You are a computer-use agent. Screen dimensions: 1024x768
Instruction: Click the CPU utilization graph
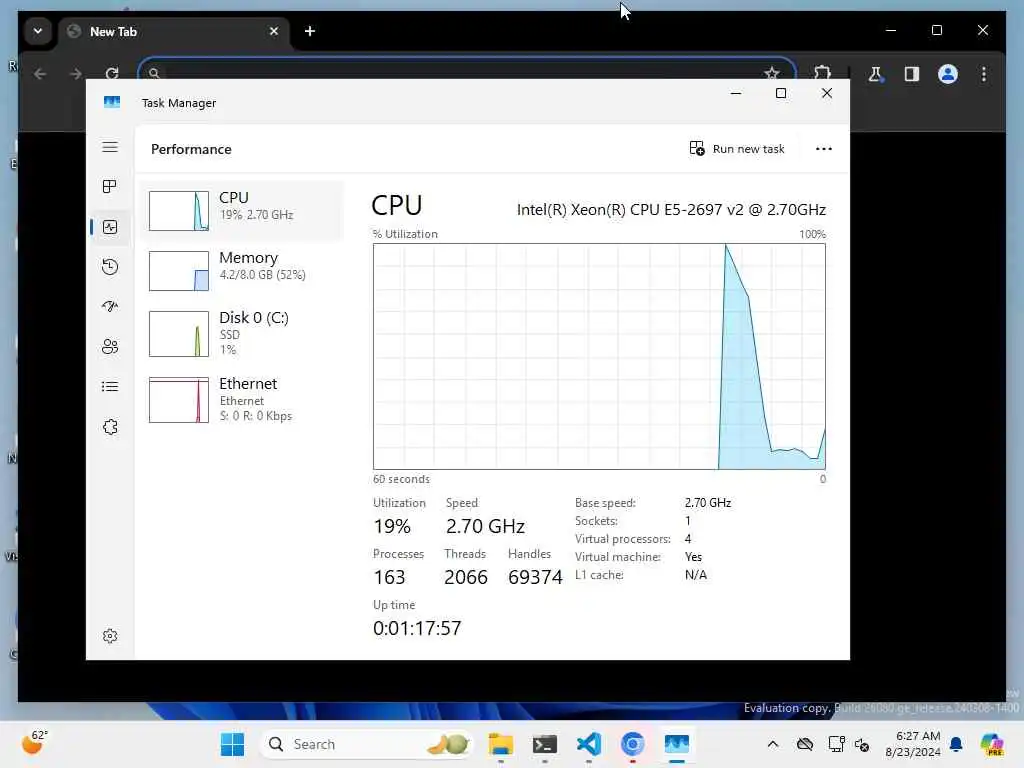pos(599,356)
